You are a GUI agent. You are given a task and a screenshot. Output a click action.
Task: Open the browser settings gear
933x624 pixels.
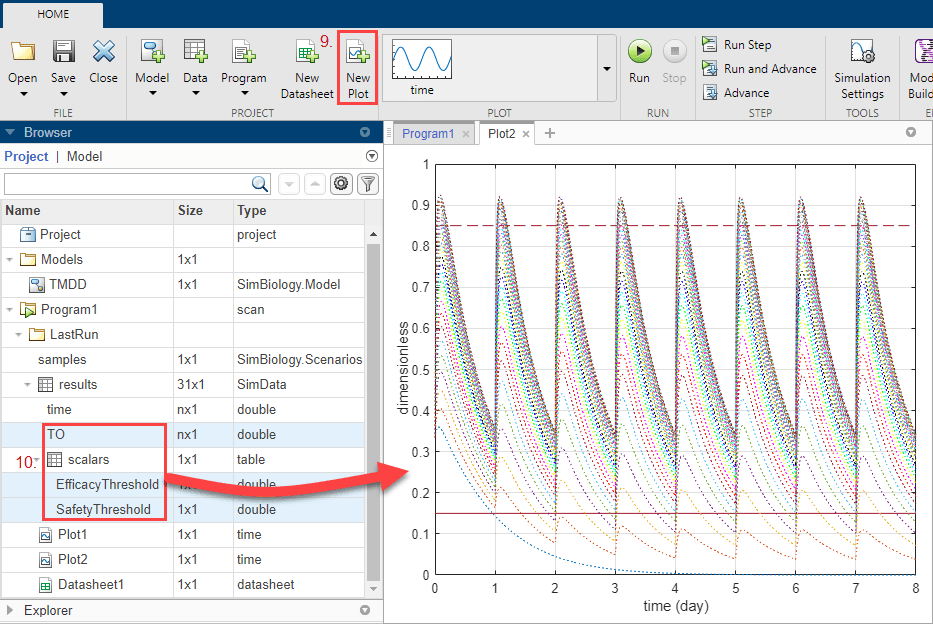342,183
